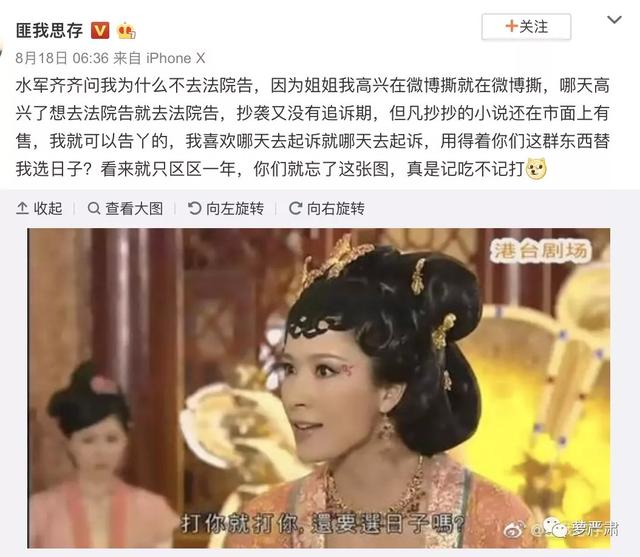Click the magnifier icon beside 查看大图
The width and height of the screenshot is (640, 557).
pyautogui.click(x=94, y=209)
